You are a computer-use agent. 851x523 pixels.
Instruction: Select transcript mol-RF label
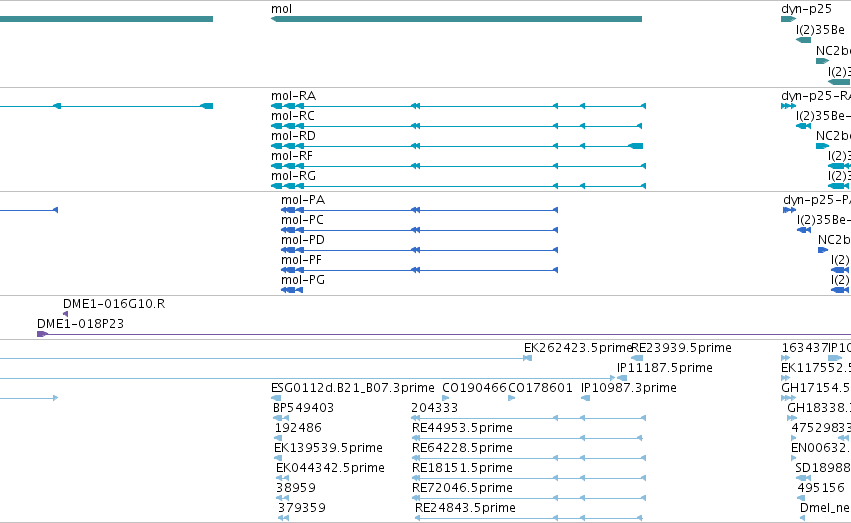292,156
